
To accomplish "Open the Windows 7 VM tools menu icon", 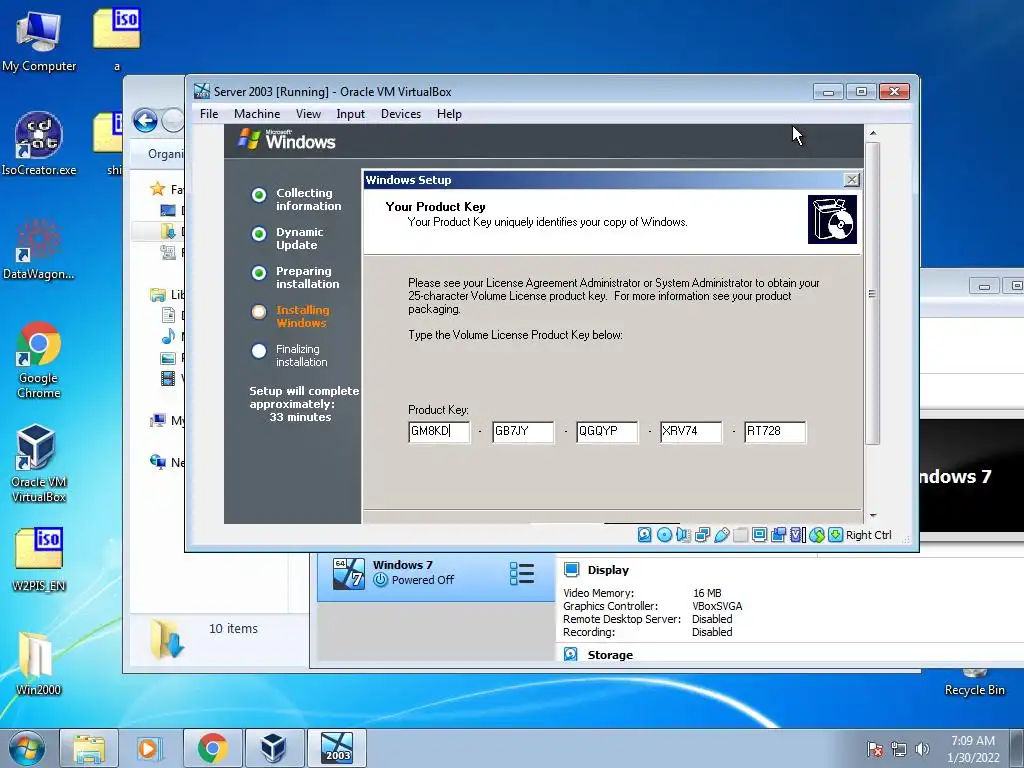I will (x=522, y=573).
